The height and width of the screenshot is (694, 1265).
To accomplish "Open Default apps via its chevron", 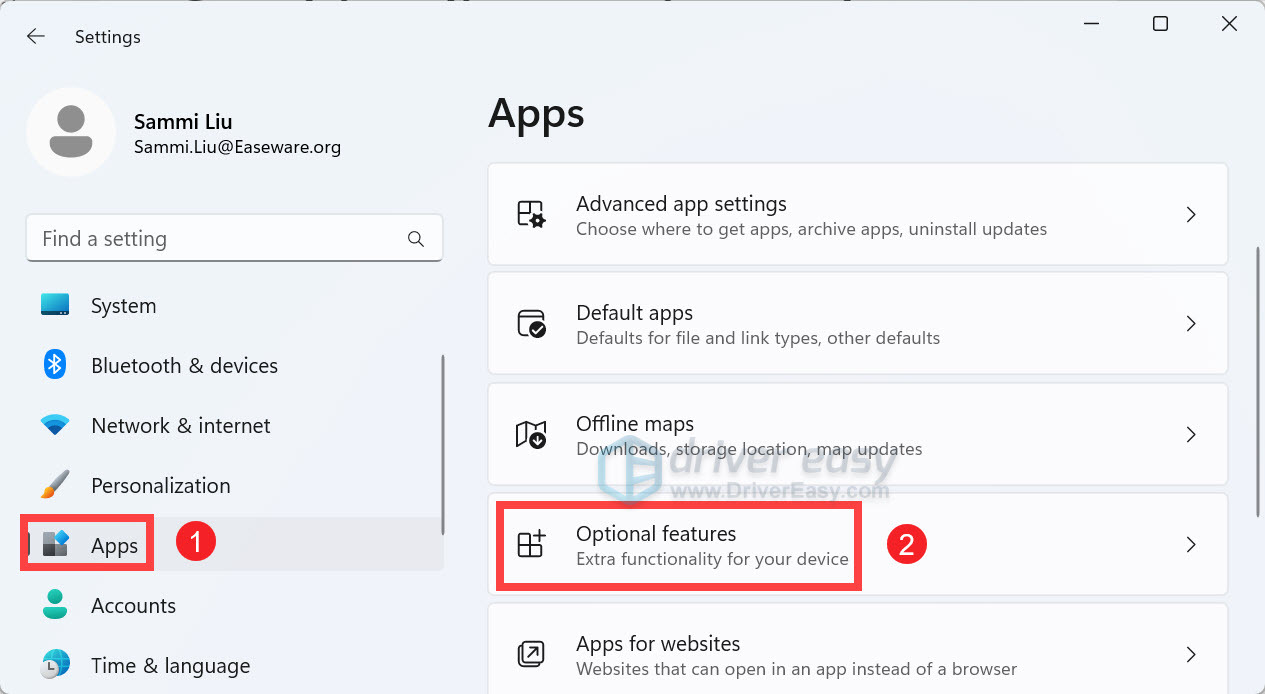I will click(x=1191, y=324).
